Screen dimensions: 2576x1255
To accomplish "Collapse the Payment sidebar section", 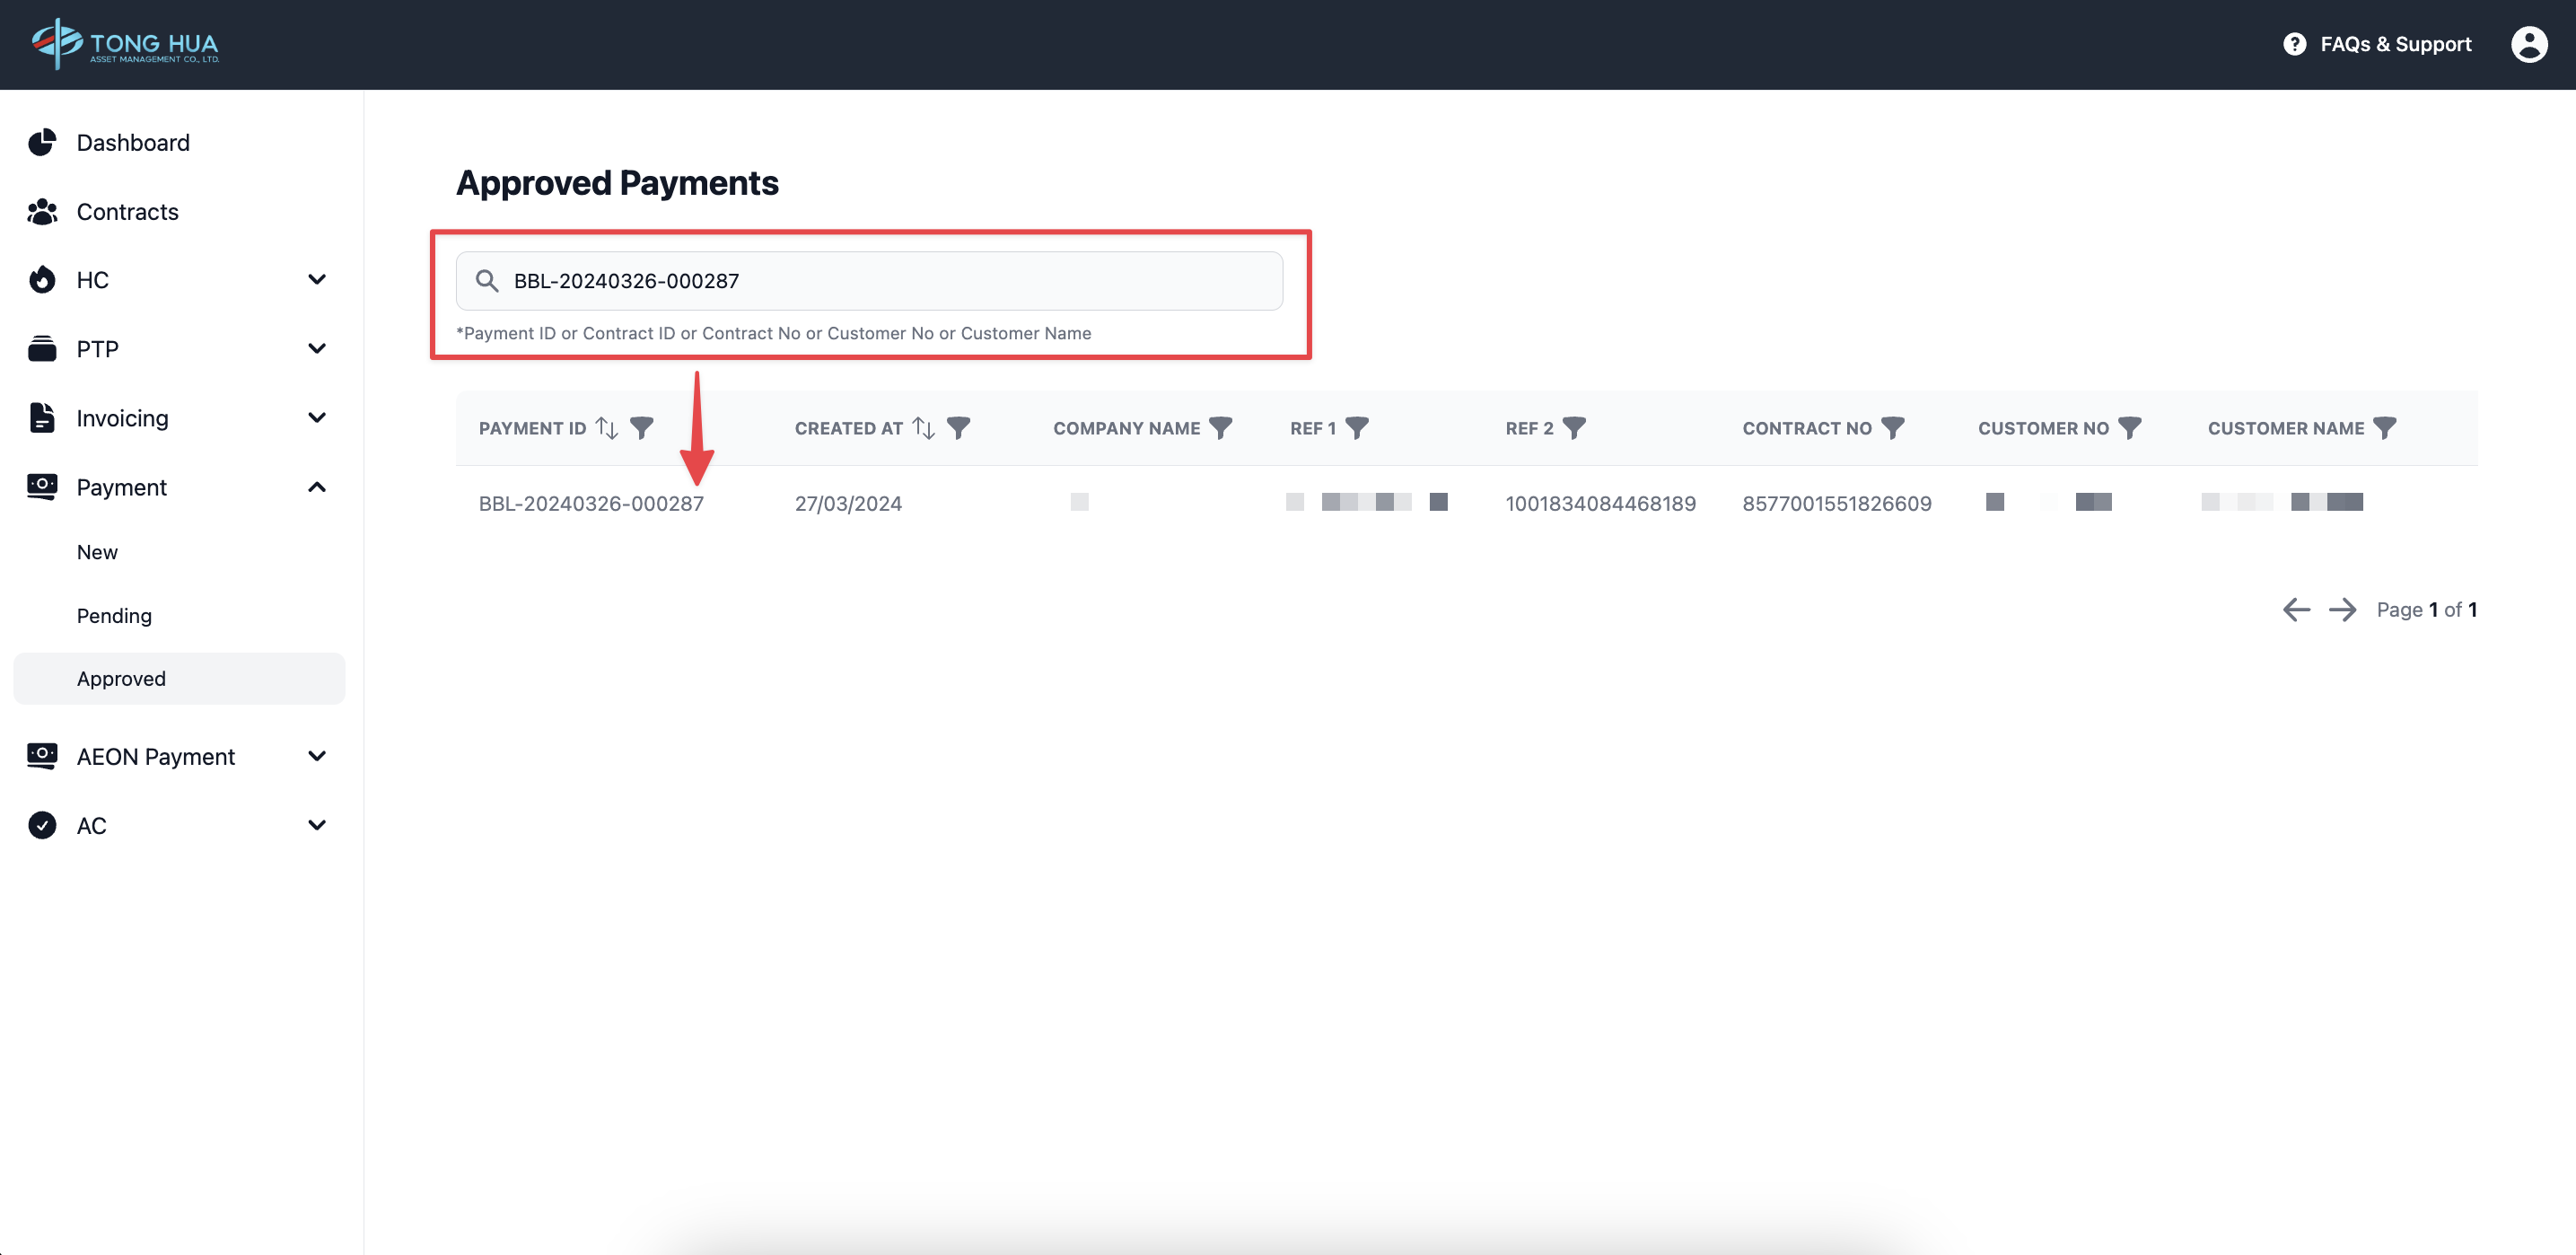I will (317, 487).
